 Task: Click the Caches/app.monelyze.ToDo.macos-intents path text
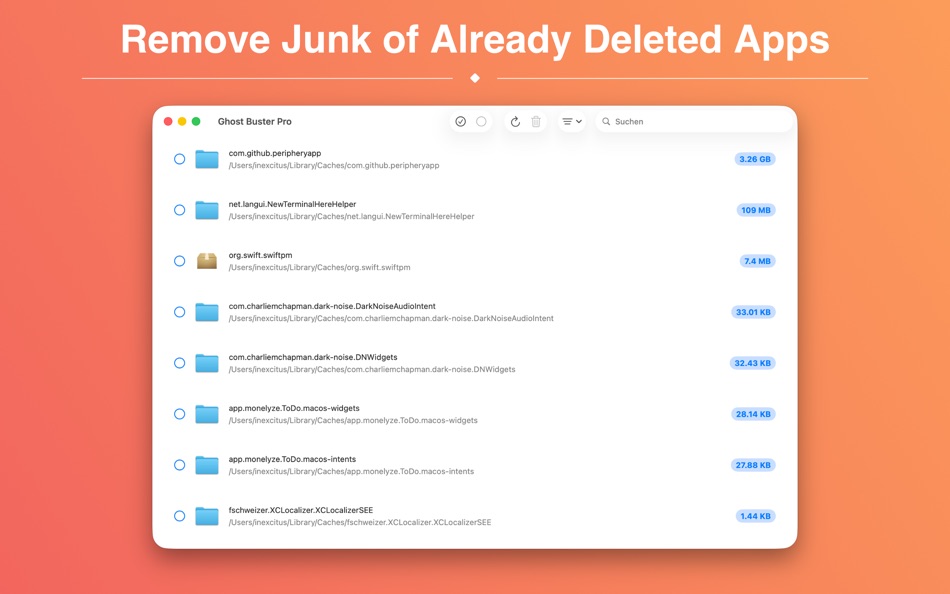pyautogui.click(x=351, y=472)
